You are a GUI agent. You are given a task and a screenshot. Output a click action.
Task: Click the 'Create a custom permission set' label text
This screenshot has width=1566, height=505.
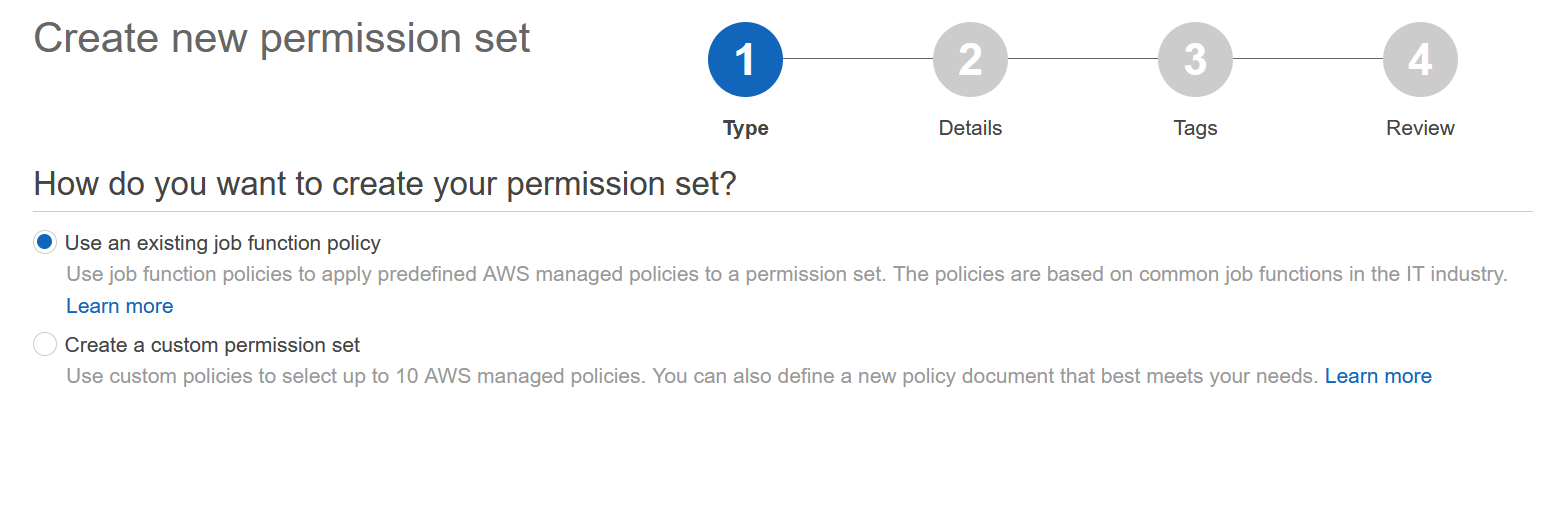click(x=212, y=345)
